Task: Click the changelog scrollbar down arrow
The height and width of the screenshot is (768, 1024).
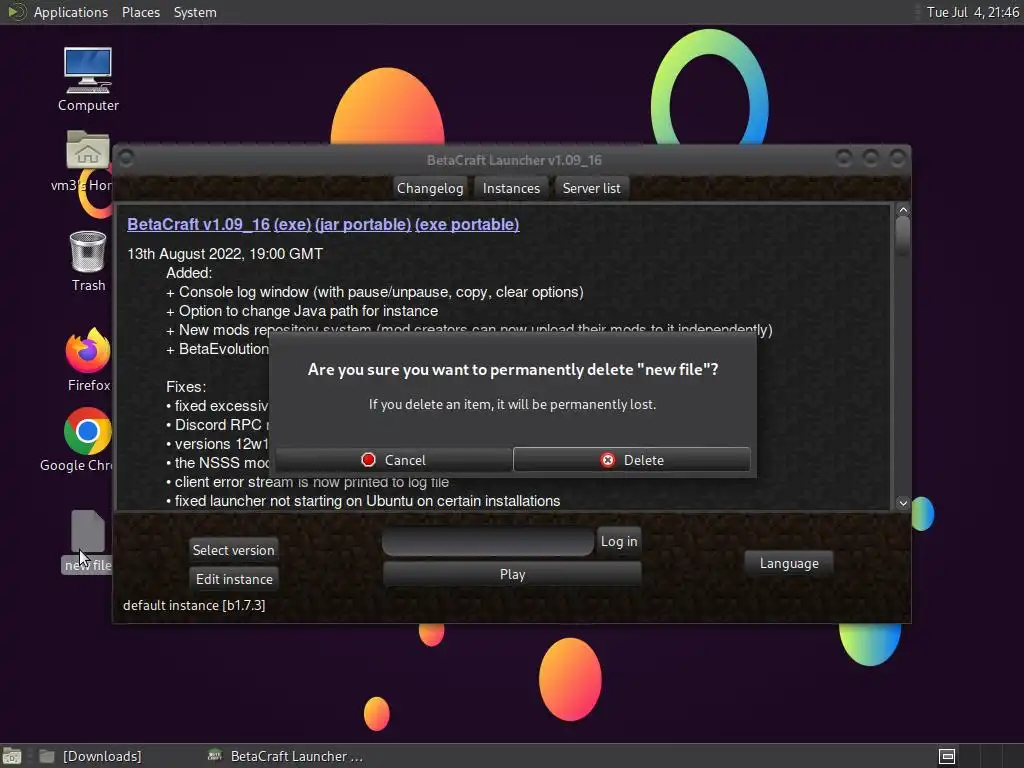Action: point(903,503)
